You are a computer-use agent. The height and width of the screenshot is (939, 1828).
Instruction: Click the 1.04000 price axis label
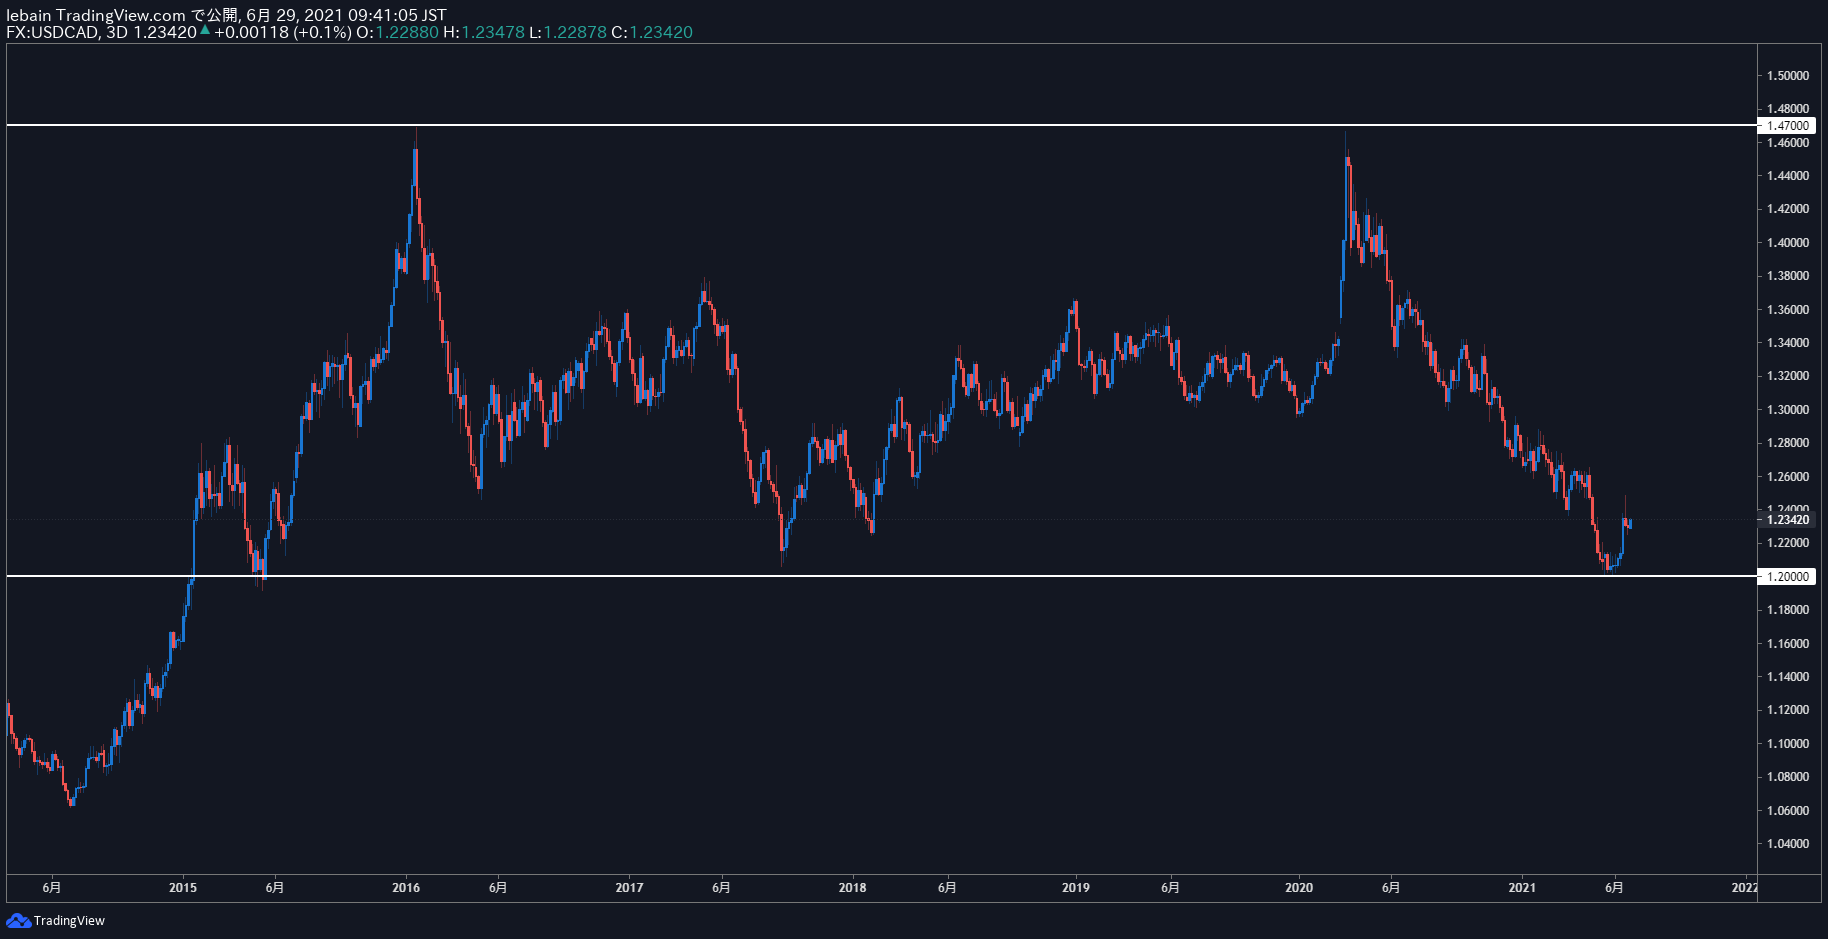1788,844
